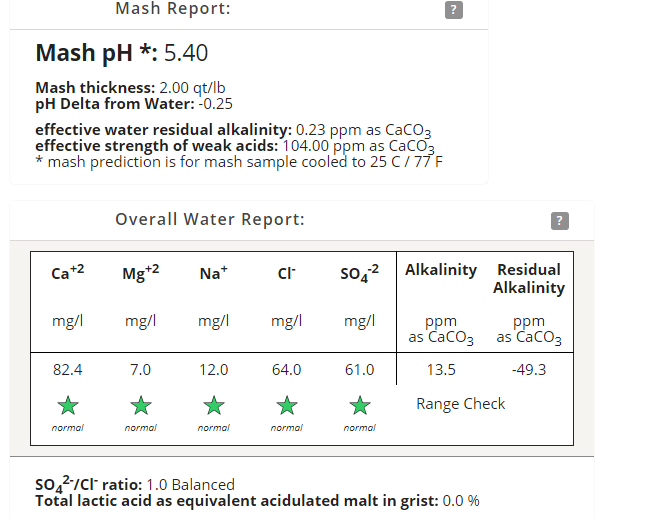The image size is (660, 519).
Task: Click the green star under Sulfate
Action: click(360, 405)
